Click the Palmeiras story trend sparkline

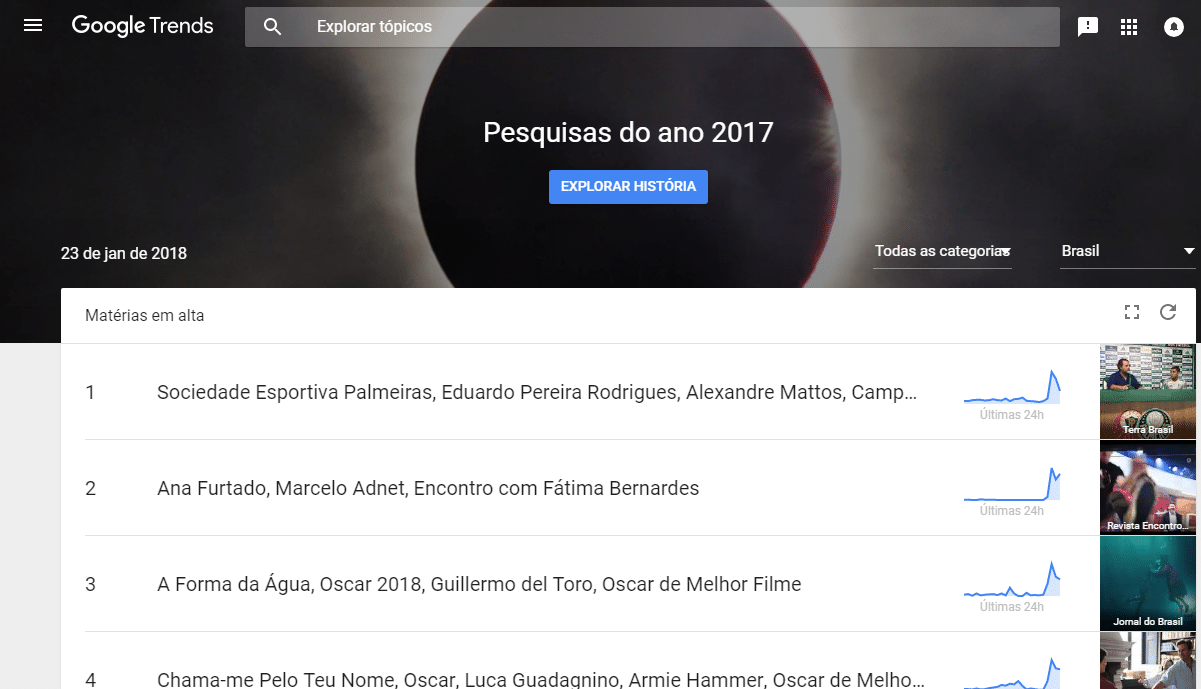click(1012, 387)
